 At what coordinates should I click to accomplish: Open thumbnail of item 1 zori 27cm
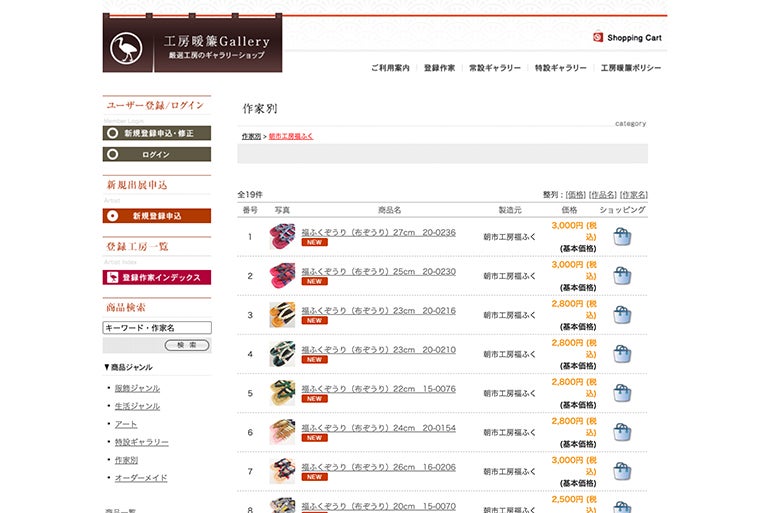pyautogui.click(x=282, y=237)
